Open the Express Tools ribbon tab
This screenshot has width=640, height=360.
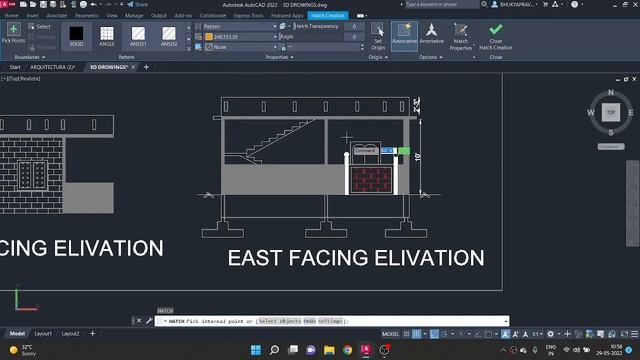248,16
